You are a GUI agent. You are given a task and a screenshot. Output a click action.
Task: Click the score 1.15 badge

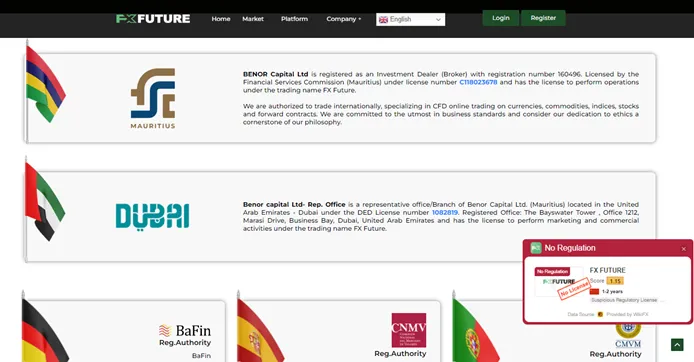point(615,281)
